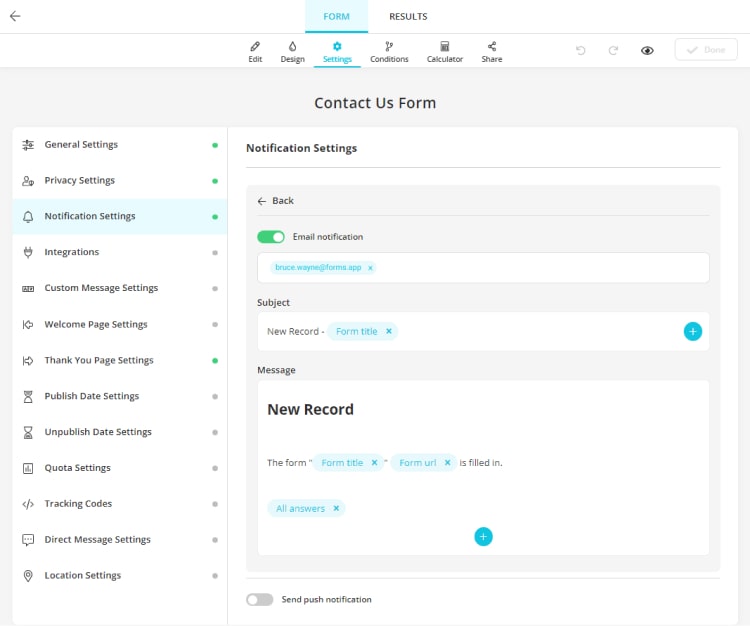Image resolution: width=750 pixels, height=626 pixels.
Task: Click the undo arrow icon
Action: click(x=581, y=50)
